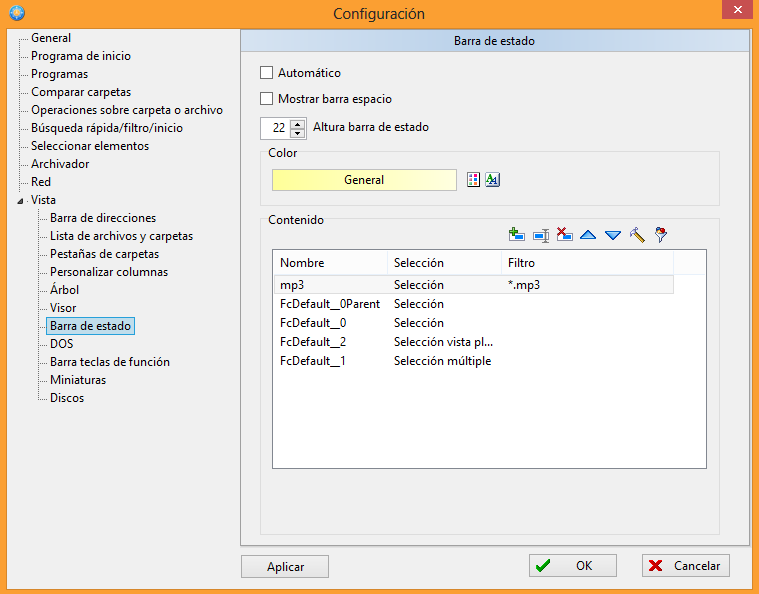Open Pestañas de carpetas settings
Viewport: 759px width, 594px height.
tap(105, 254)
